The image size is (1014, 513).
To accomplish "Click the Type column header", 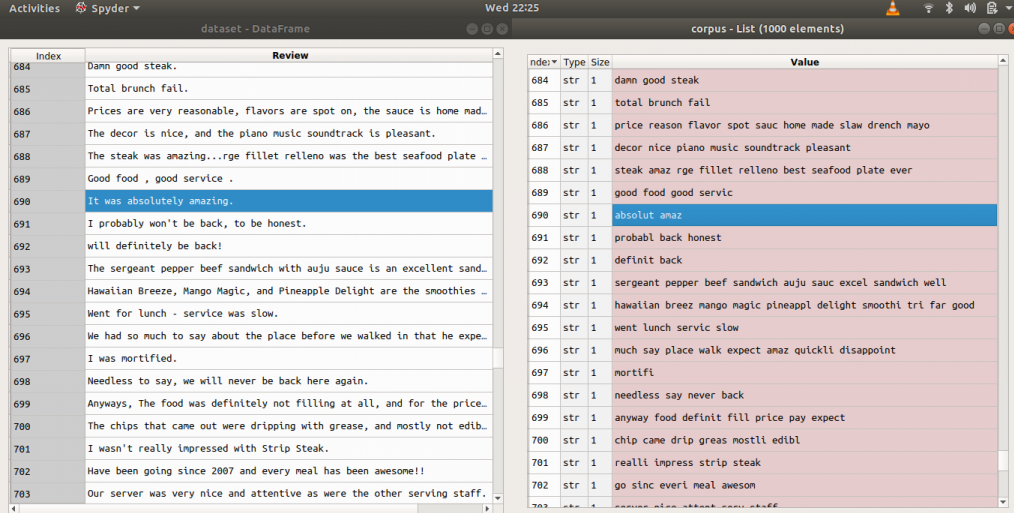I will click(x=574, y=62).
